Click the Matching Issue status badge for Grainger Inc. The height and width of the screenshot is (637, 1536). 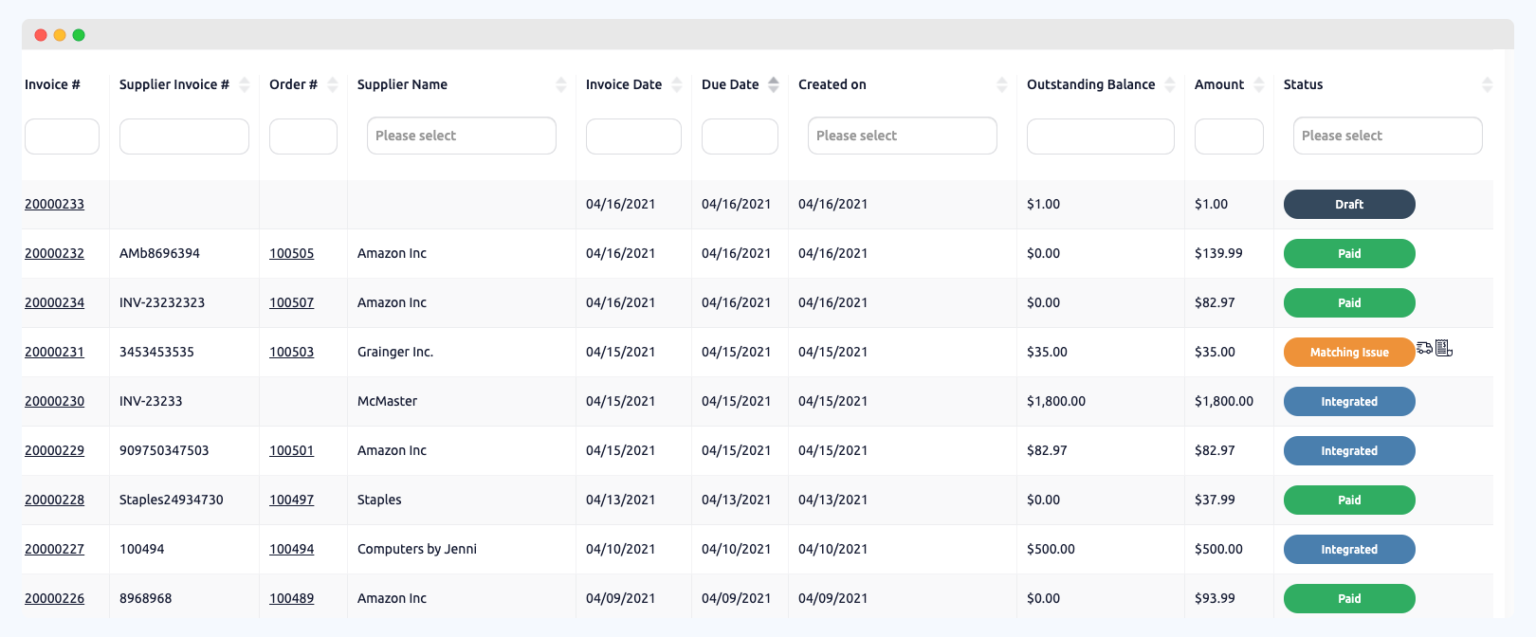[x=1349, y=351]
